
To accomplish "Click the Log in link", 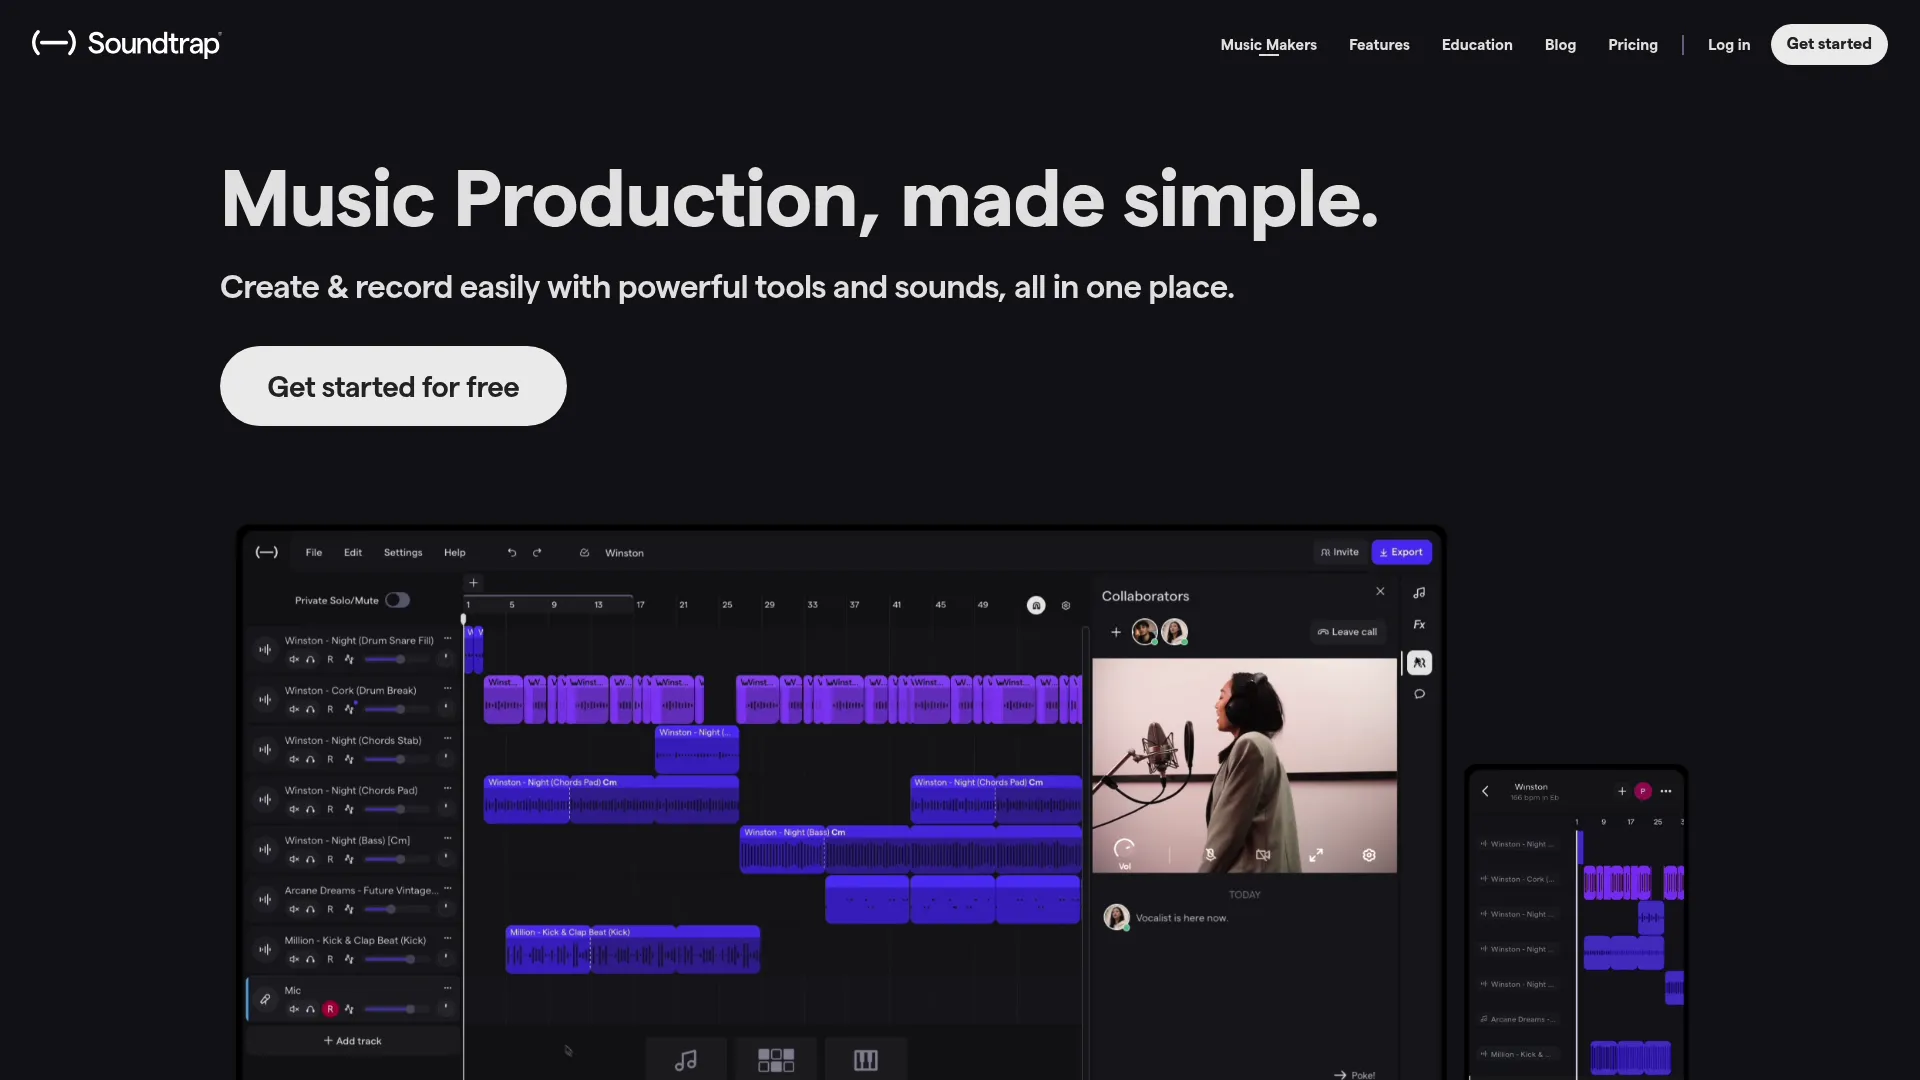I will pyautogui.click(x=1728, y=45).
